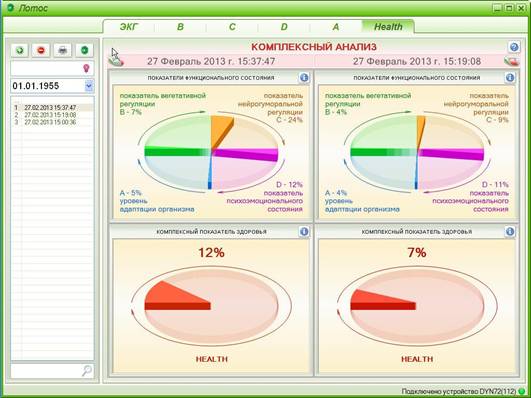The width and height of the screenshot is (531, 398).
Task: Click the left pie chart of functional state
Action: coord(211,152)
